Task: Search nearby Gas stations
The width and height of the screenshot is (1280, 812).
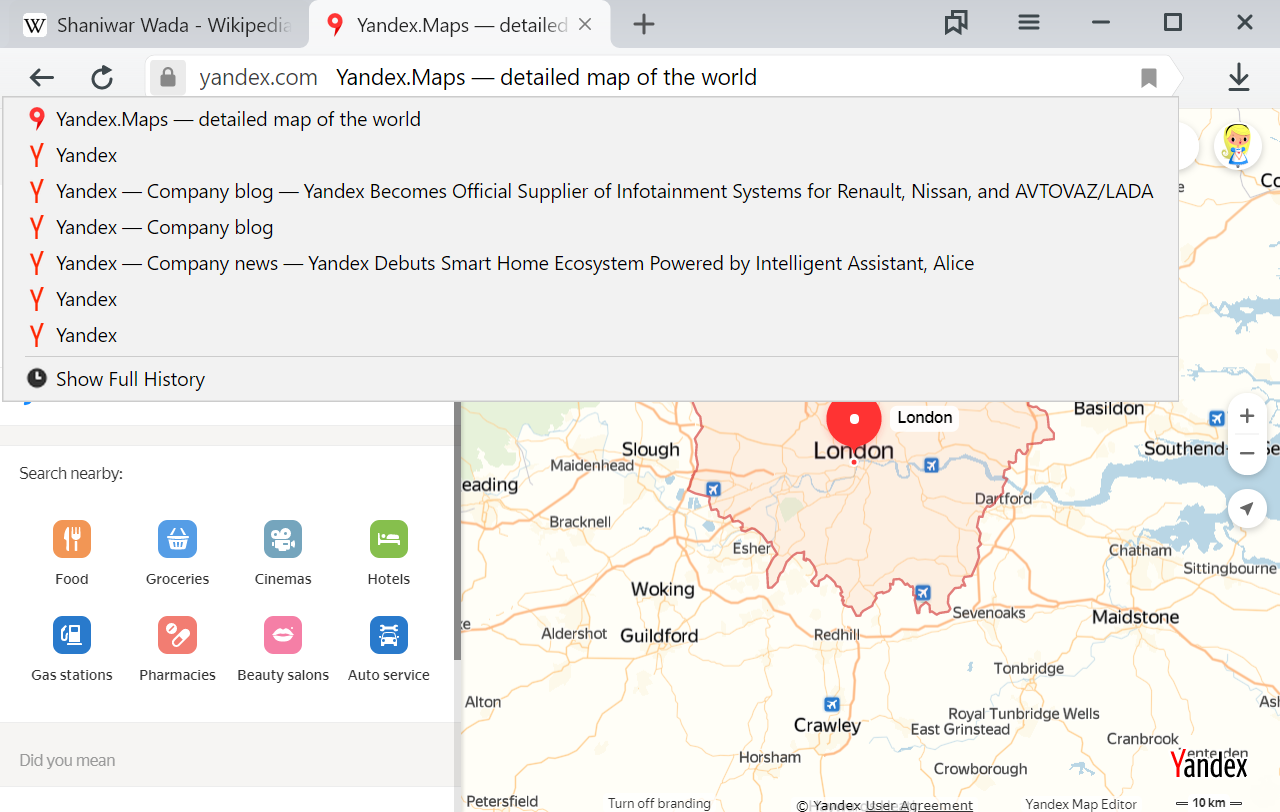Action: pos(72,649)
